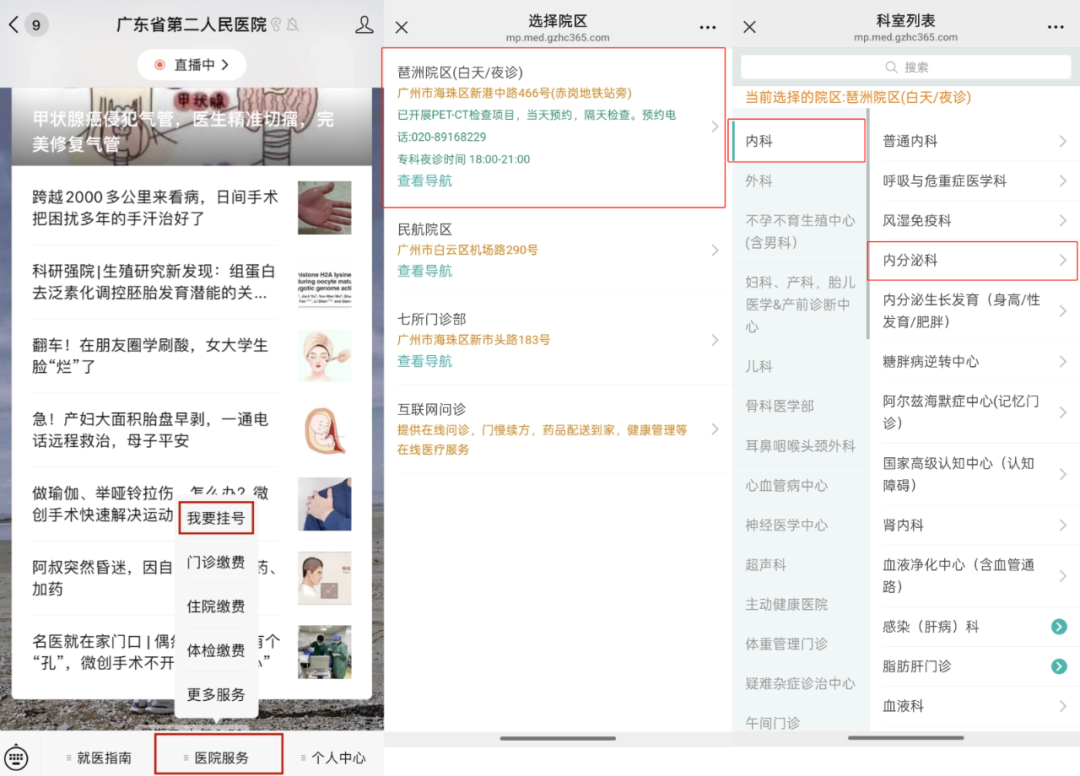Close the 科室列表 page with X
The height and width of the screenshot is (776, 1080).
pyautogui.click(x=750, y=27)
